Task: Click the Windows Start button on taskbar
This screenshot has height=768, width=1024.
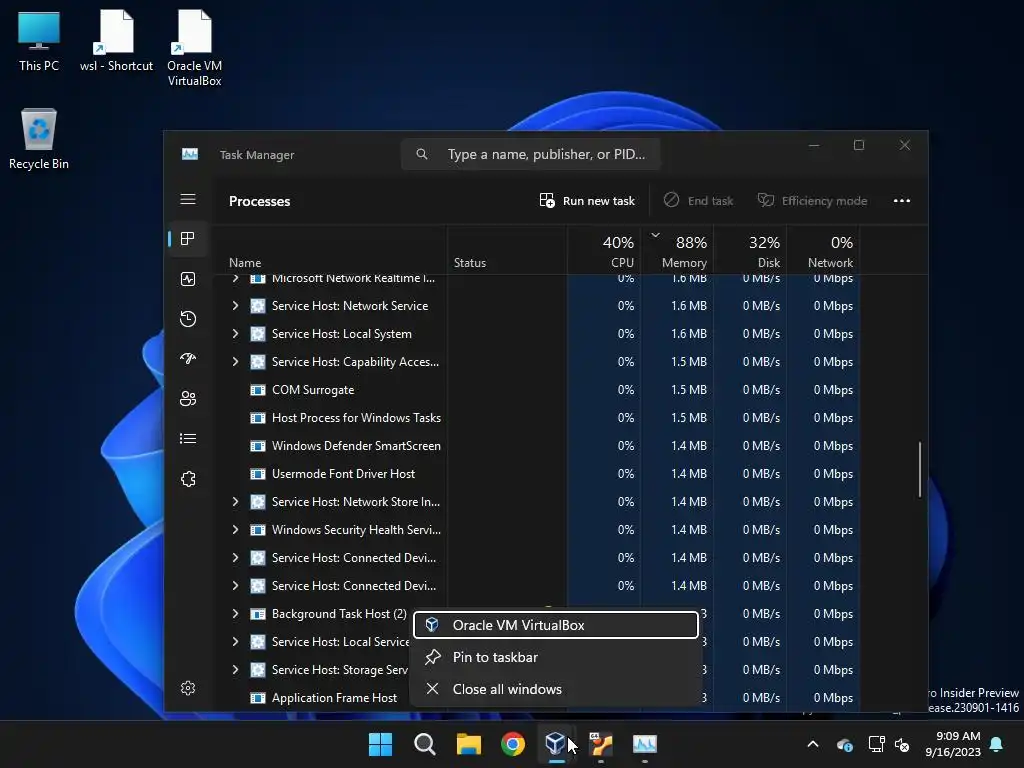Action: point(381,744)
